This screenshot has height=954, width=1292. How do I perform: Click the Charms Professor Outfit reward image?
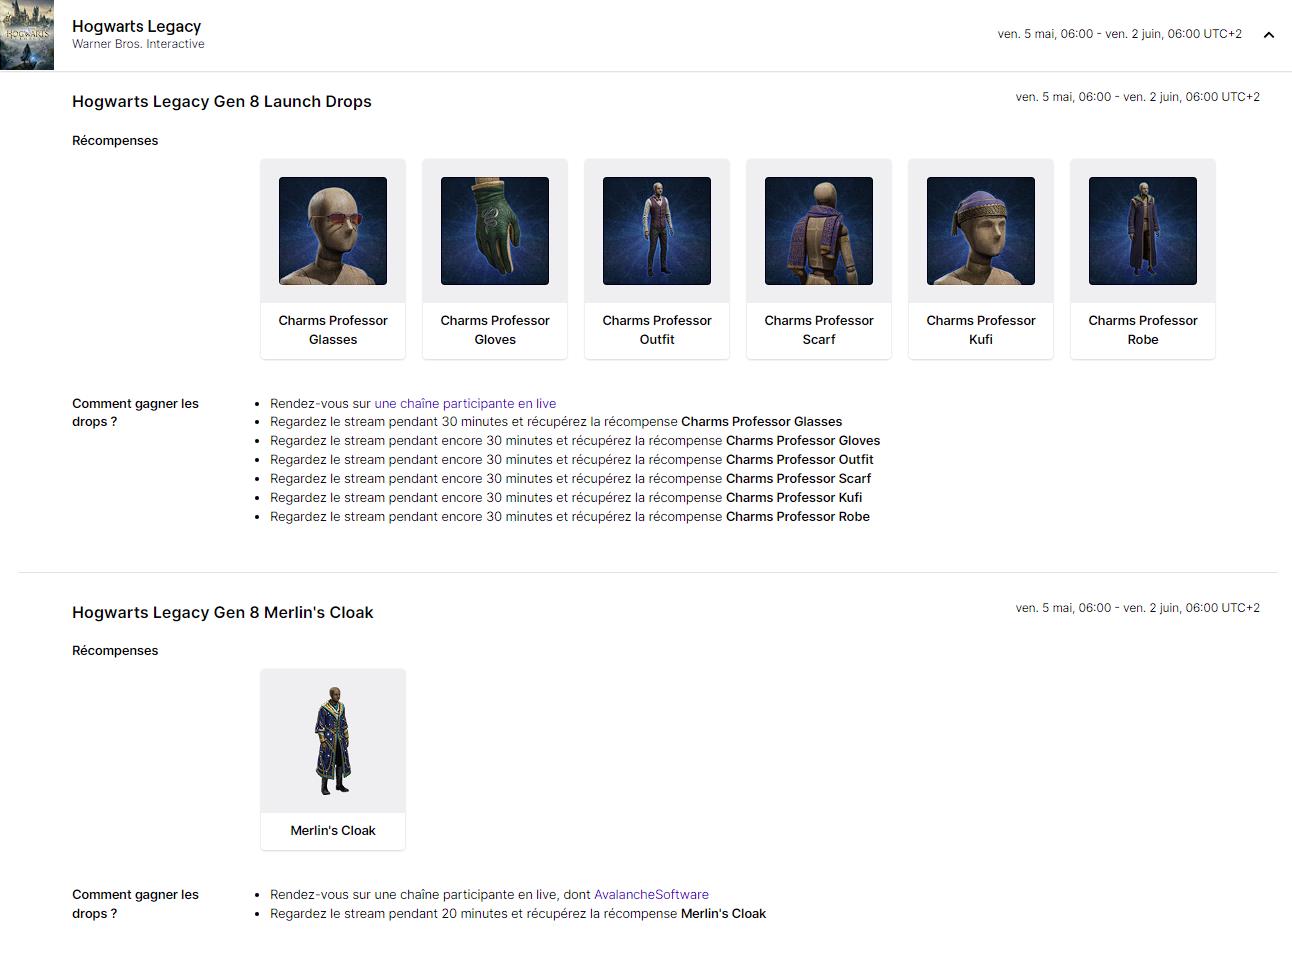pos(656,231)
